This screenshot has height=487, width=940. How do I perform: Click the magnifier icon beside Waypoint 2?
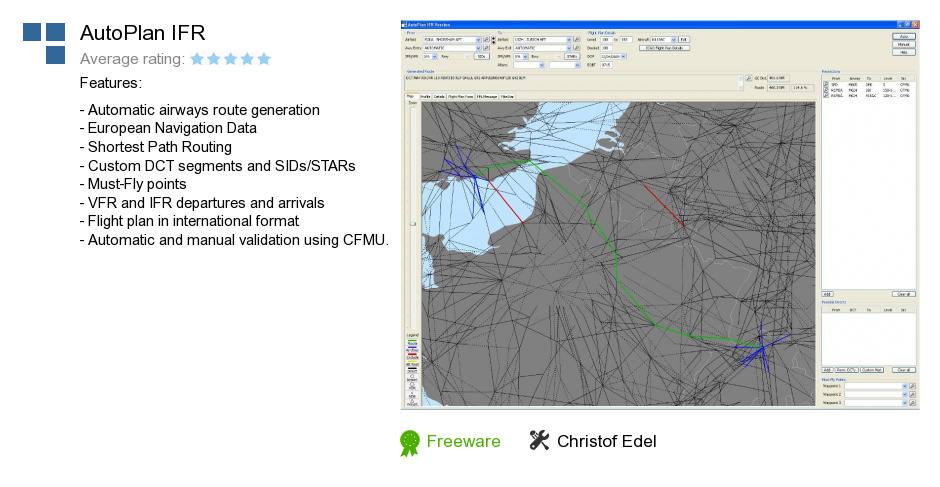click(x=912, y=395)
